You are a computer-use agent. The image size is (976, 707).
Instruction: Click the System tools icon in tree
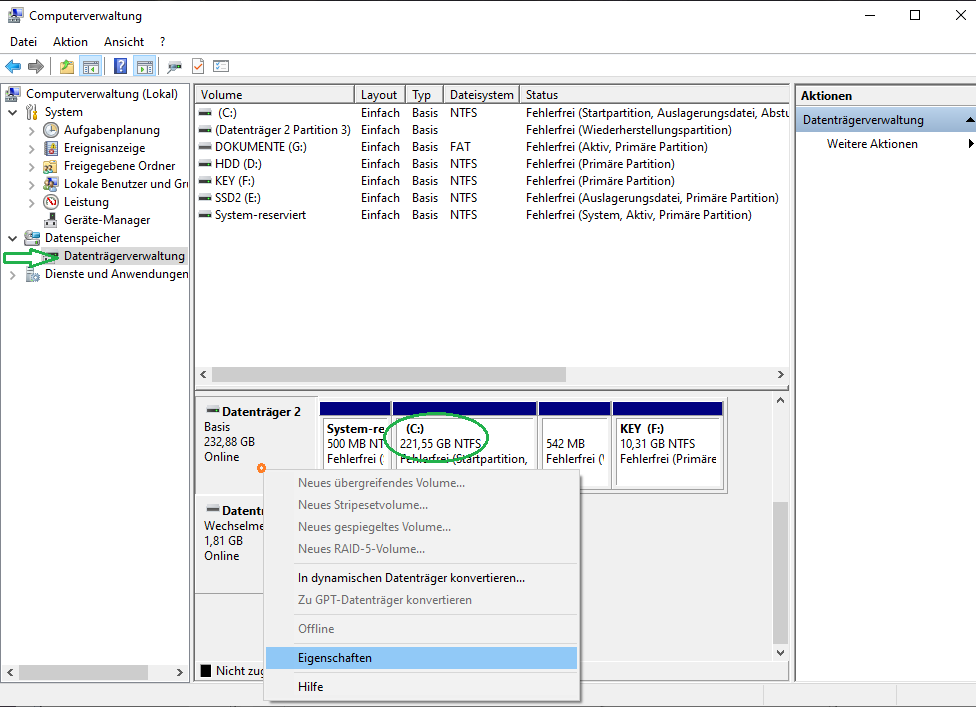click(32, 112)
